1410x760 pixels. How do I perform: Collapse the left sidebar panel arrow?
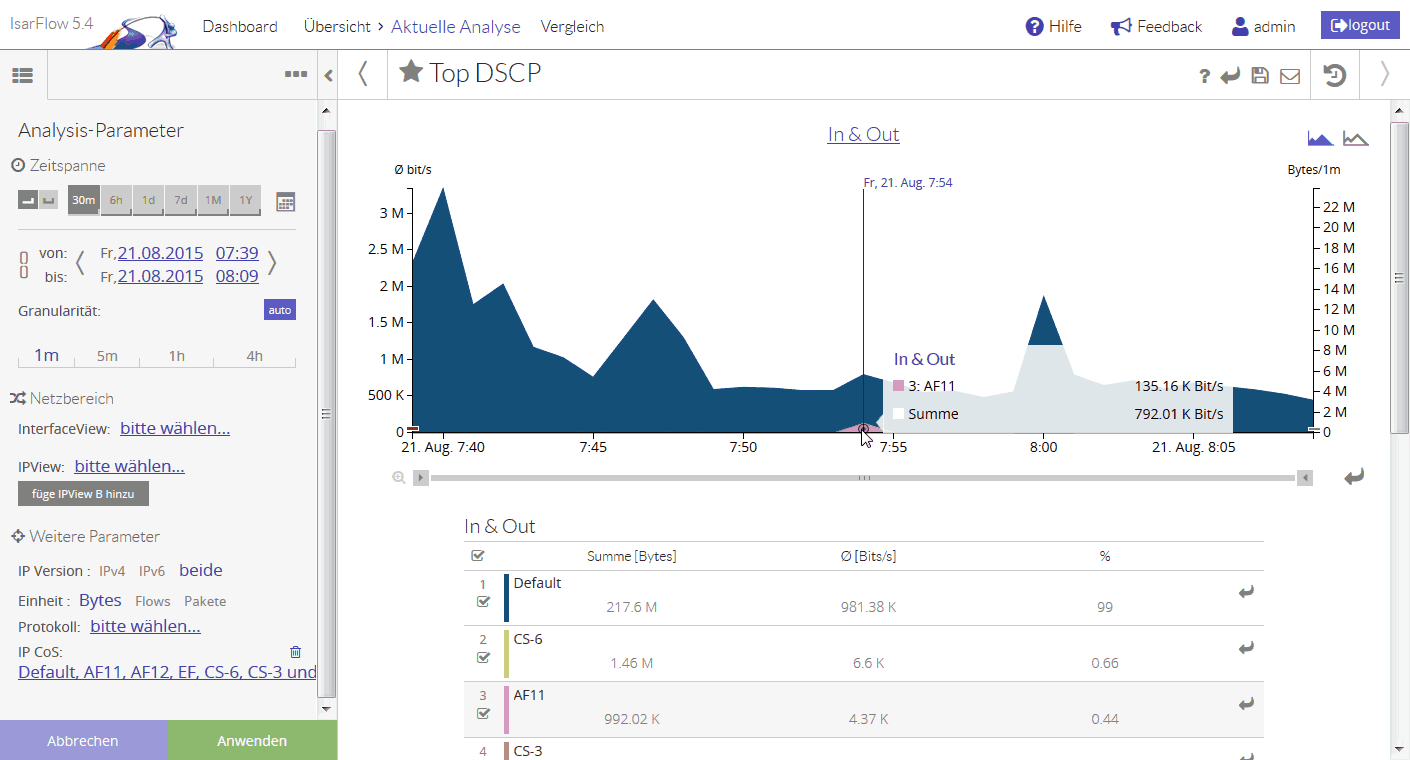328,75
